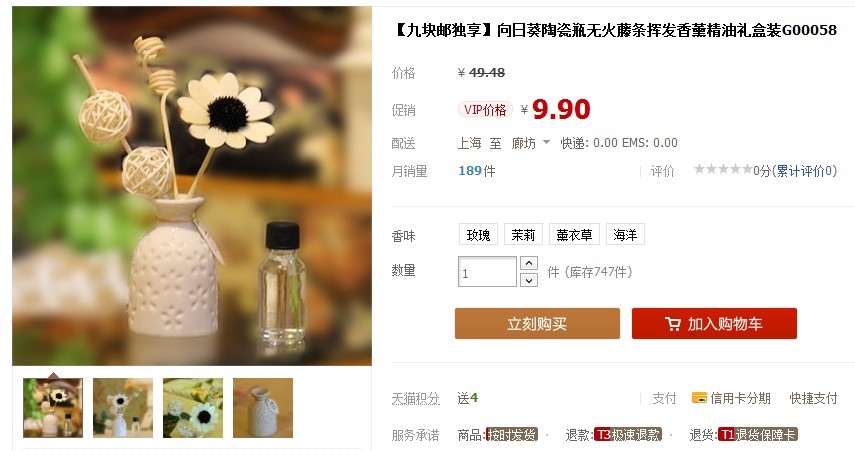Select the 茉莉 scent option
Viewport: 855px width, 451px height.
(523, 234)
